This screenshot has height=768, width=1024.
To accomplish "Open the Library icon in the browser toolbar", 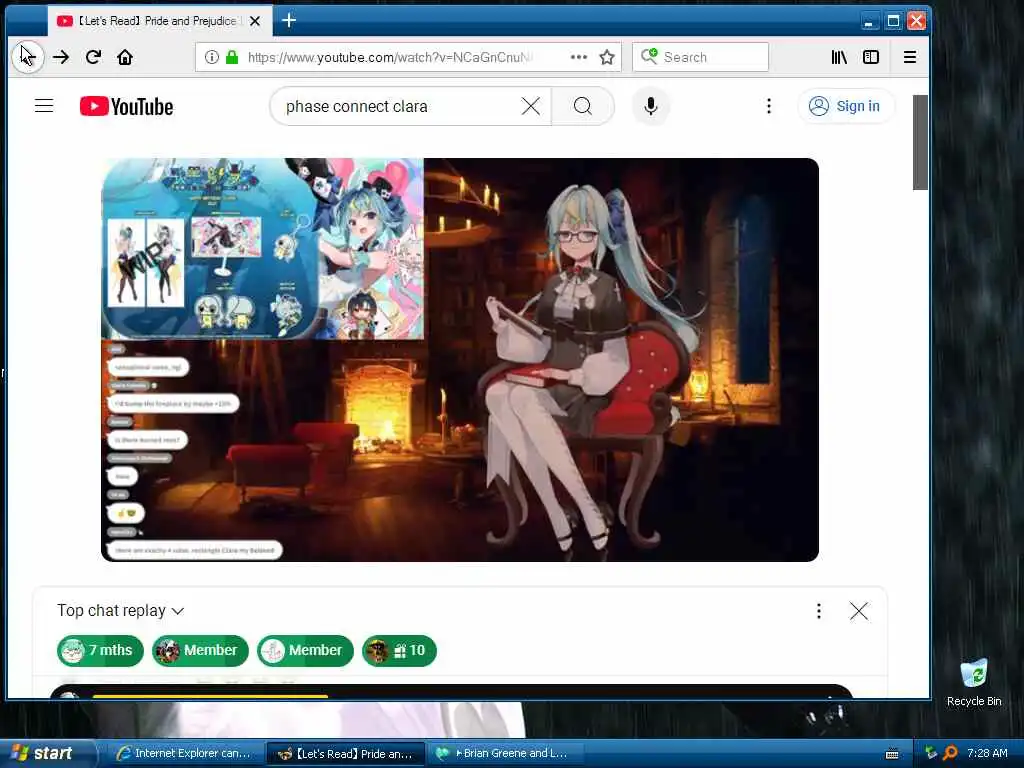I will [839, 57].
